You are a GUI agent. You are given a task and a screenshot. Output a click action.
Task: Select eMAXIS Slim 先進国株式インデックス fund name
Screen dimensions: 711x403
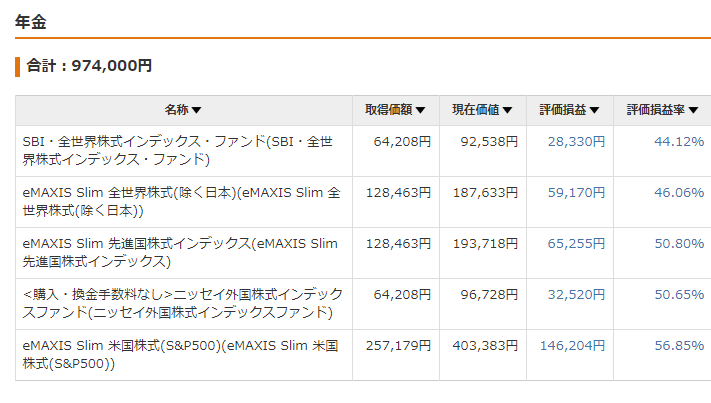[180, 252]
